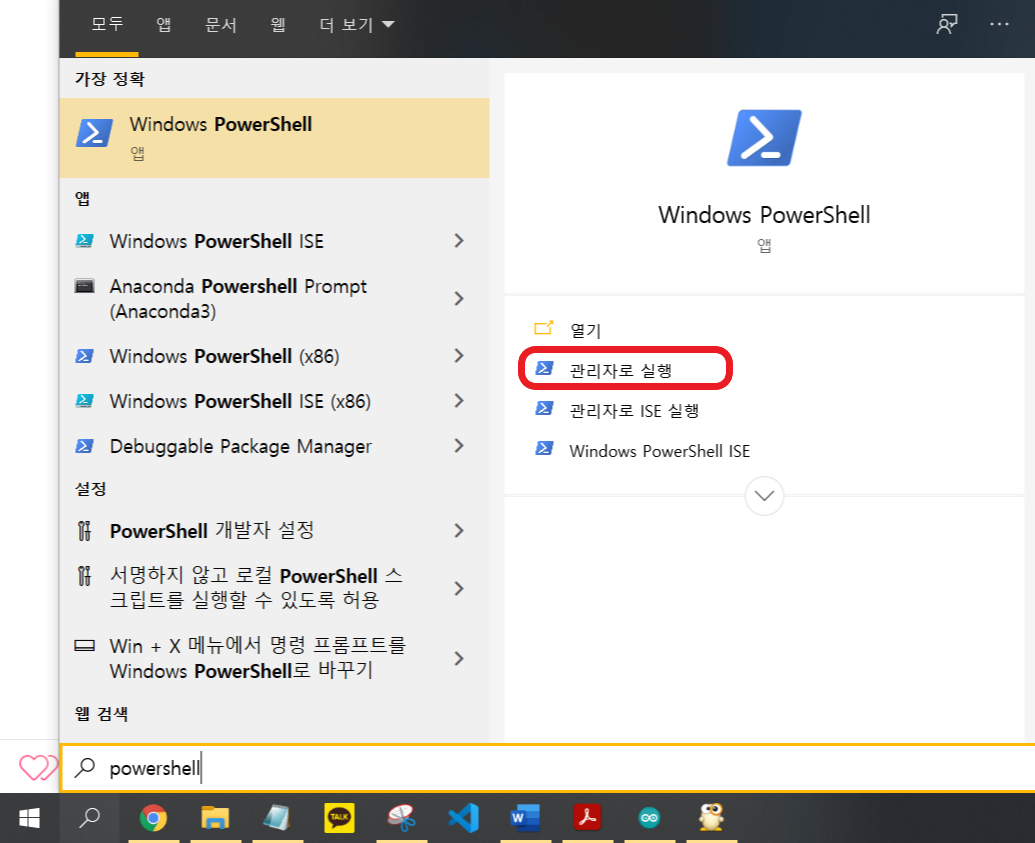Viewport: 1035px width, 843px height.
Task: Expand Win + X 메뉴 setting arrow
Action: [x=459, y=658]
